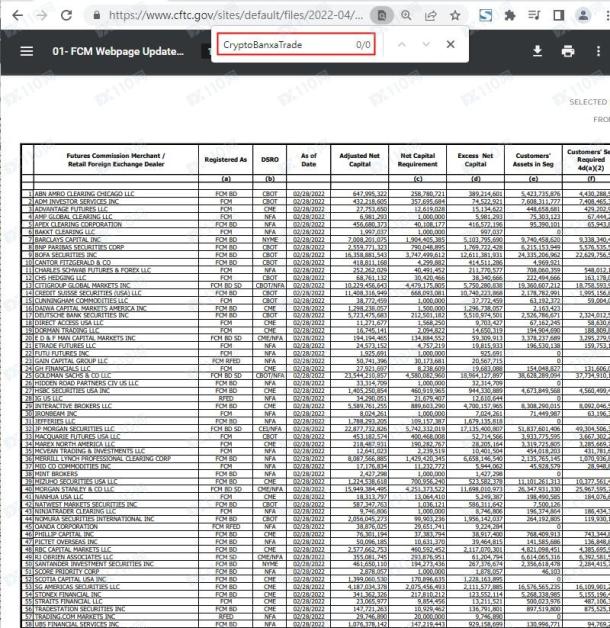Go back to the previous page

(18, 16)
